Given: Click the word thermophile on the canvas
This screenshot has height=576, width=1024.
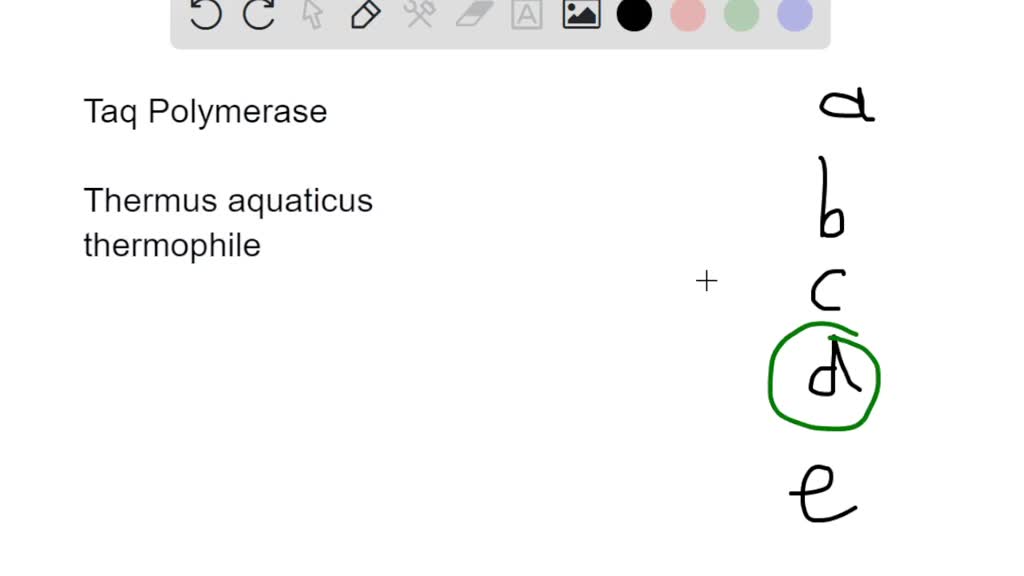Looking at the screenshot, I should click(172, 245).
